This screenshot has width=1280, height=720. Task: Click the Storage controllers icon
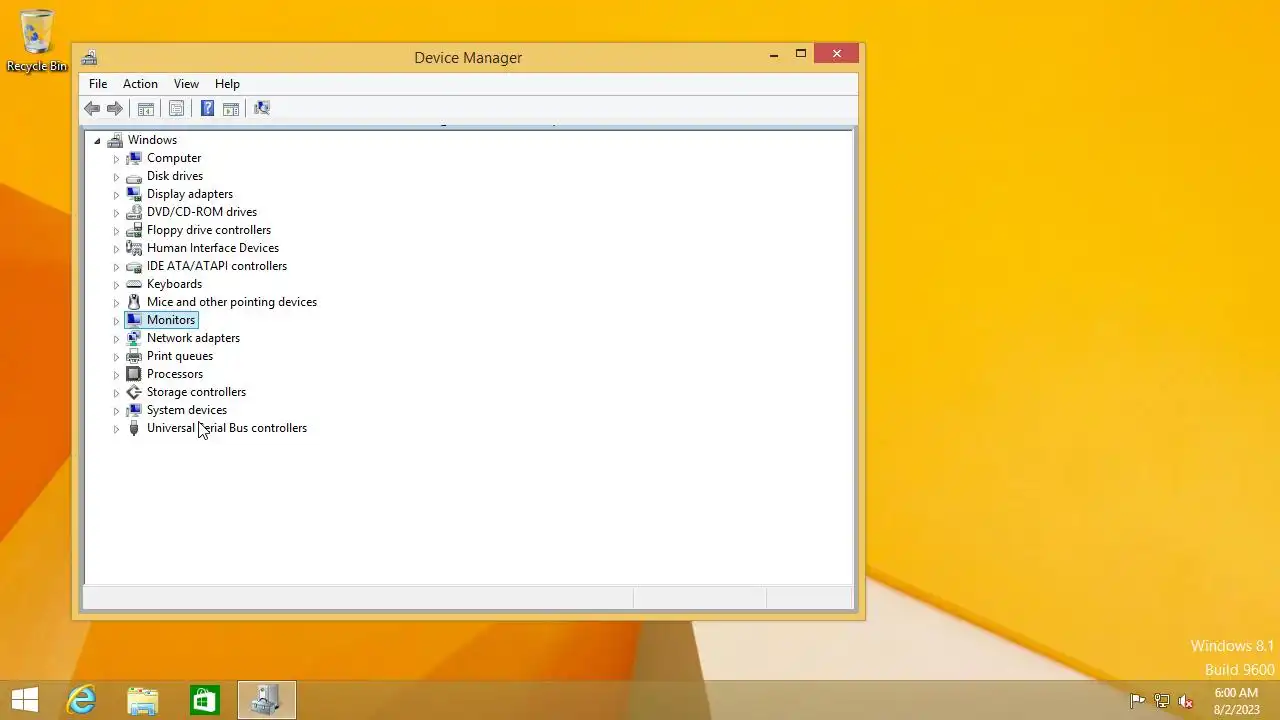[x=134, y=392]
